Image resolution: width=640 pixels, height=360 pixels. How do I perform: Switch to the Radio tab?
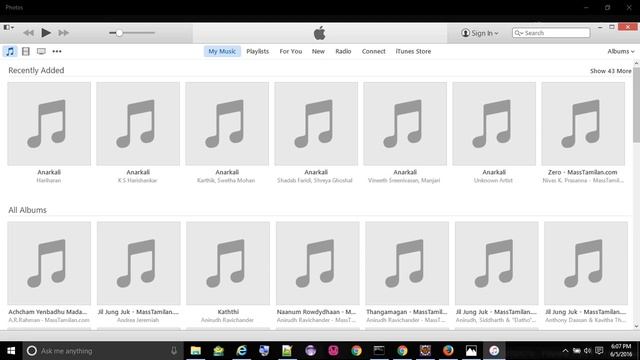coord(343,51)
